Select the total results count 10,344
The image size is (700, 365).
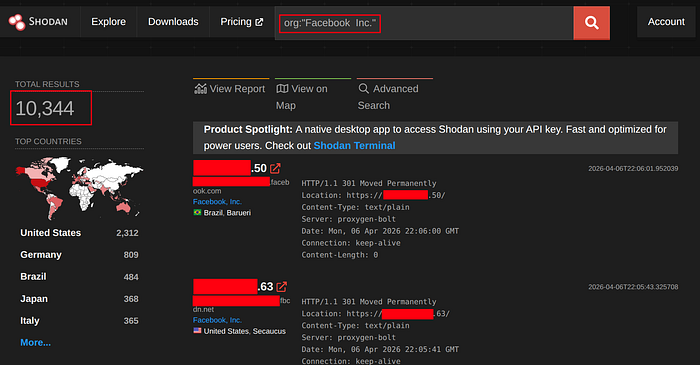45,108
